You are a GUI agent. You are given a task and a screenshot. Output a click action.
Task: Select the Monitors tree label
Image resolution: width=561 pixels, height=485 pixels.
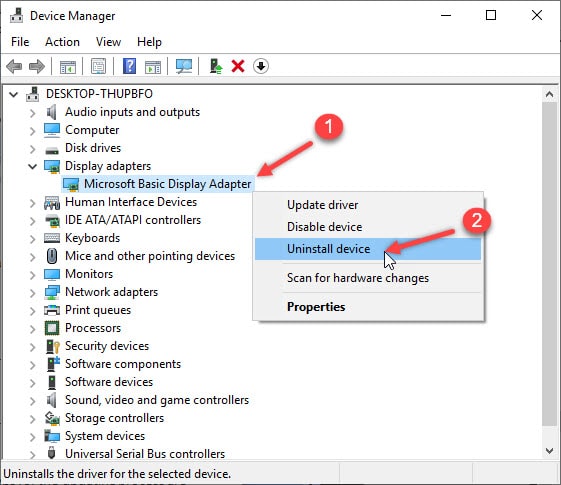(x=89, y=274)
